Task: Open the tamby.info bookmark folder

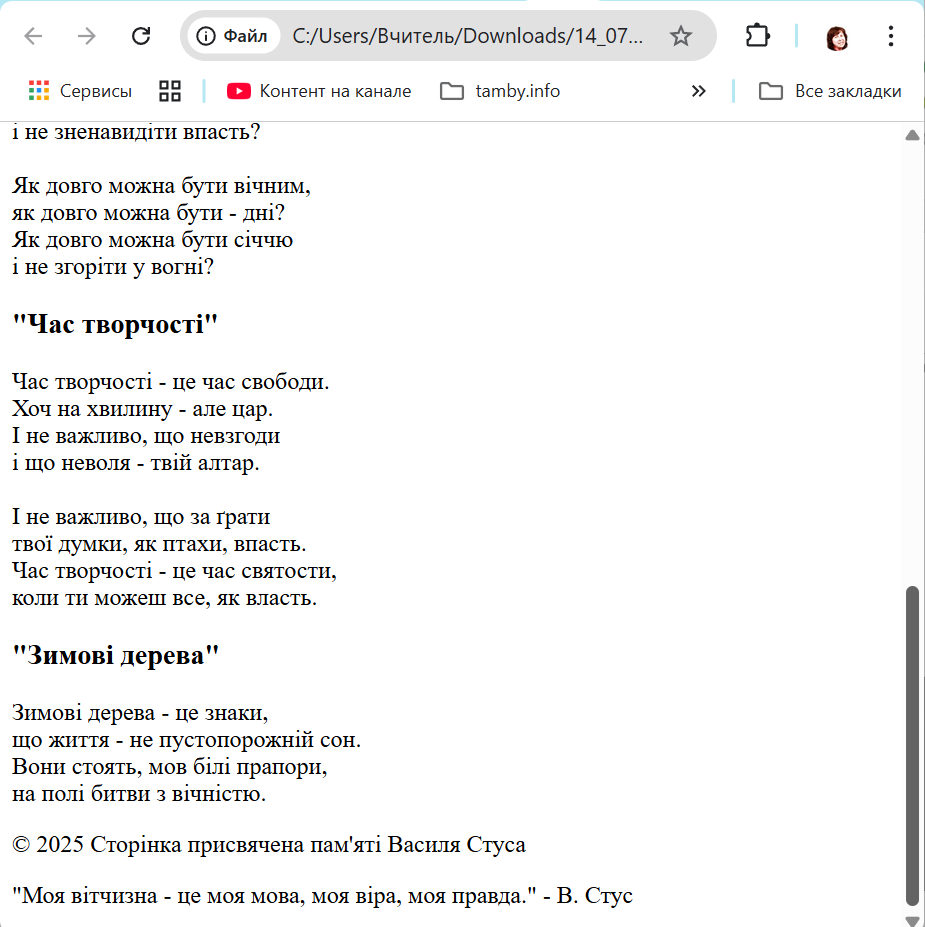Action: coord(500,91)
